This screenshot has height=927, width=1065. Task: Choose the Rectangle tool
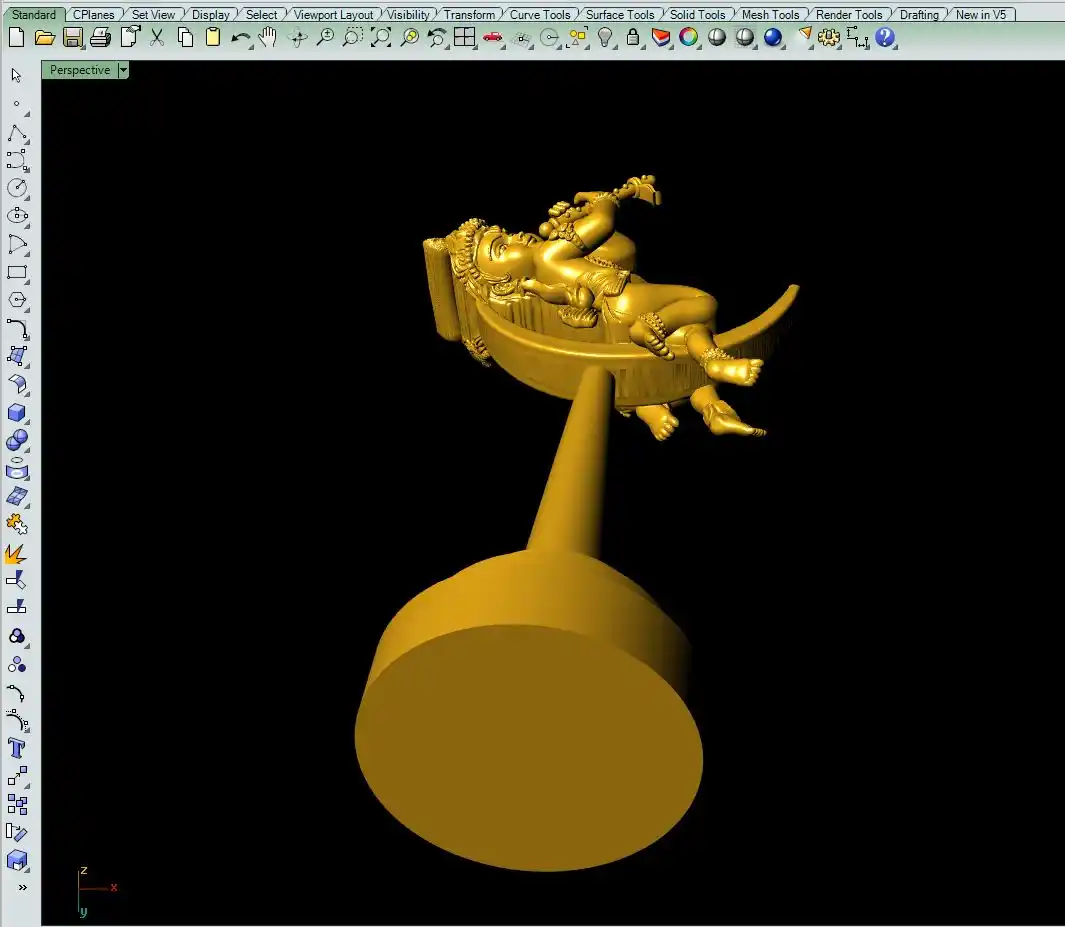tap(16, 272)
